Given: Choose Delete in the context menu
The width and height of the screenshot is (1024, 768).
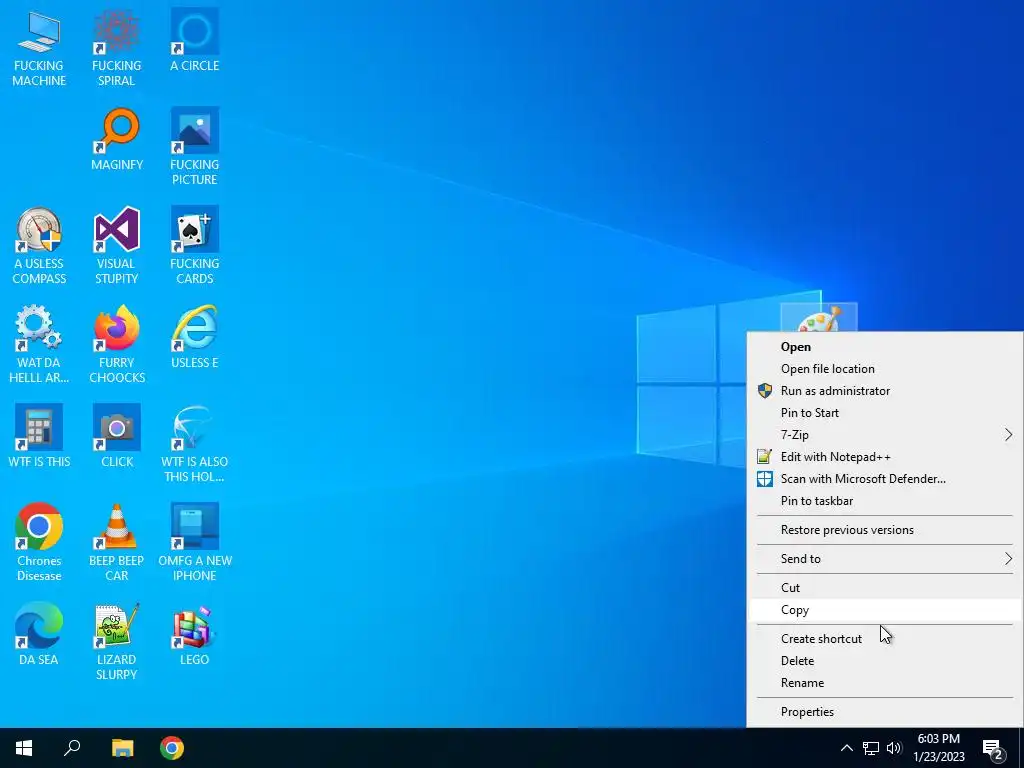Looking at the screenshot, I should [x=884, y=661].
